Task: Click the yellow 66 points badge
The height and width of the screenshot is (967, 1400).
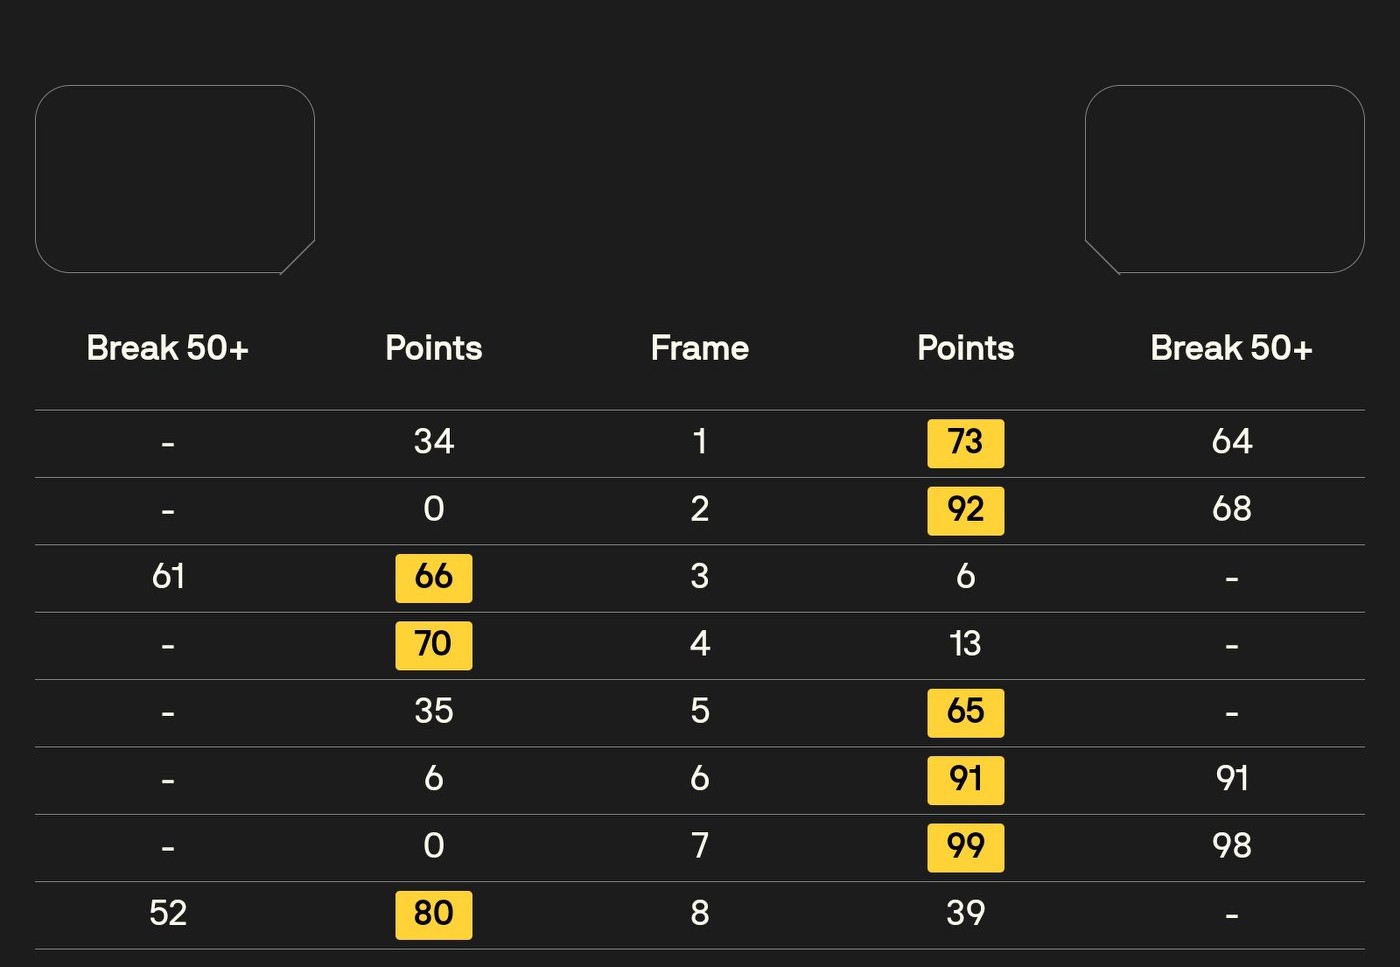Action: (x=434, y=577)
